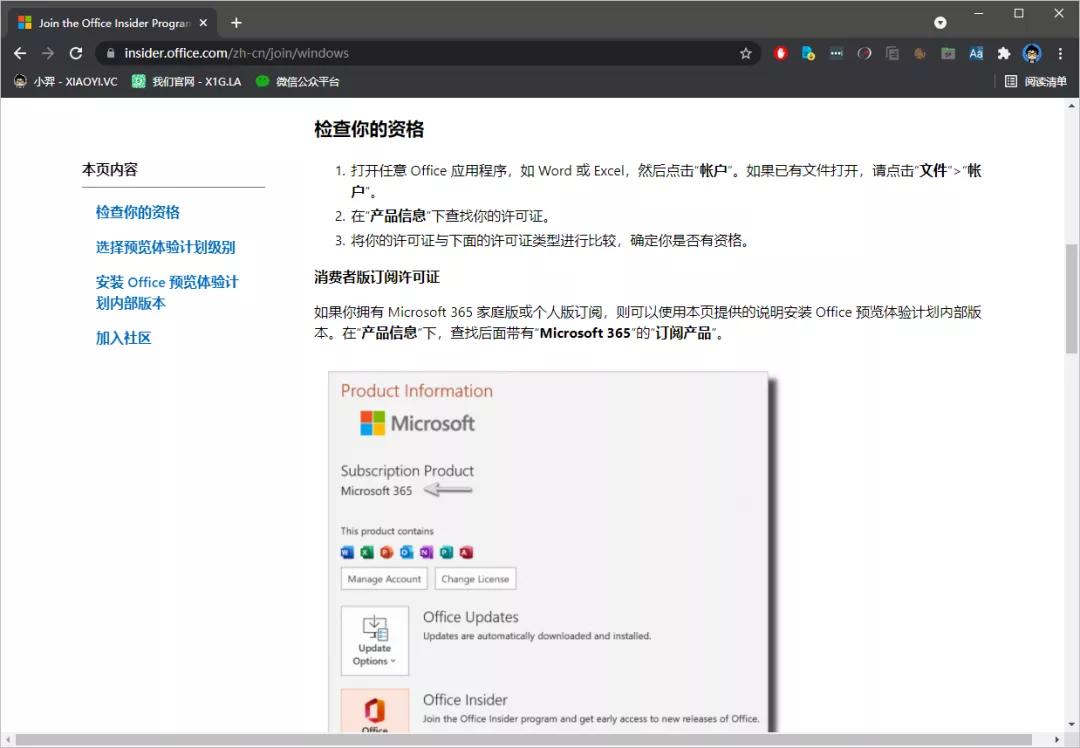Click the Change License button

[475, 578]
